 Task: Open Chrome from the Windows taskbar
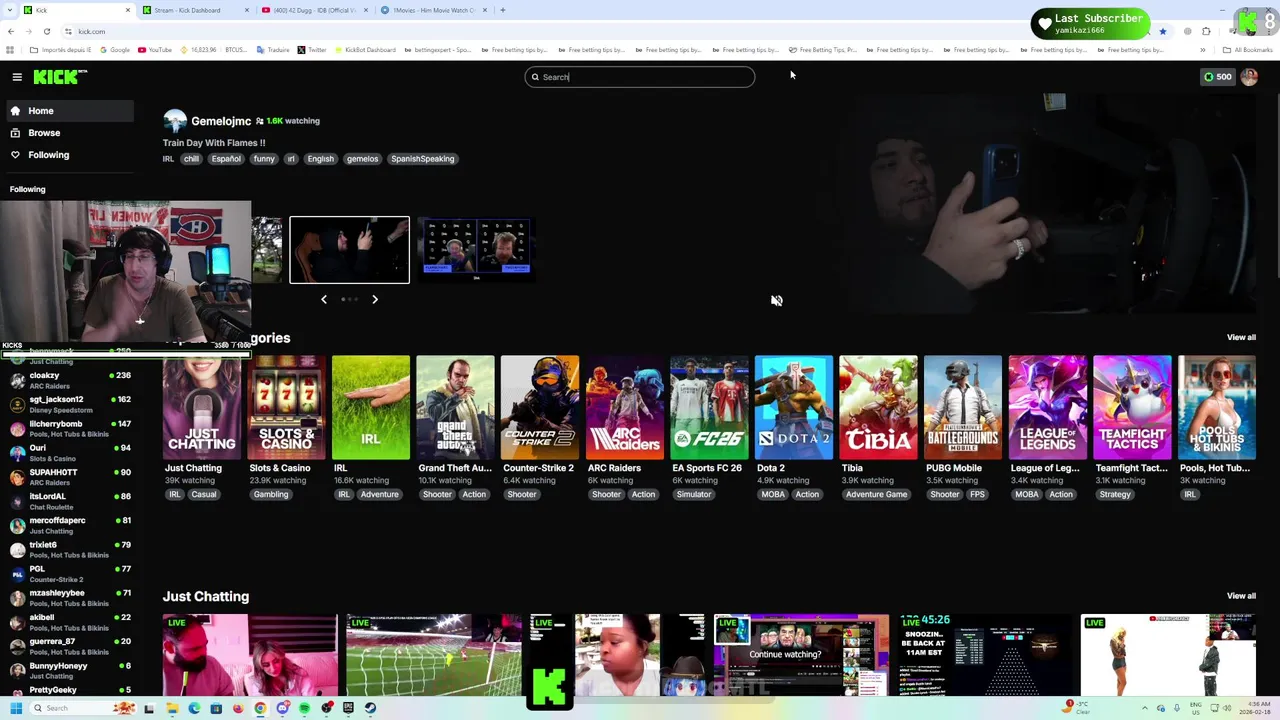pyautogui.click(x=260, y=708)
